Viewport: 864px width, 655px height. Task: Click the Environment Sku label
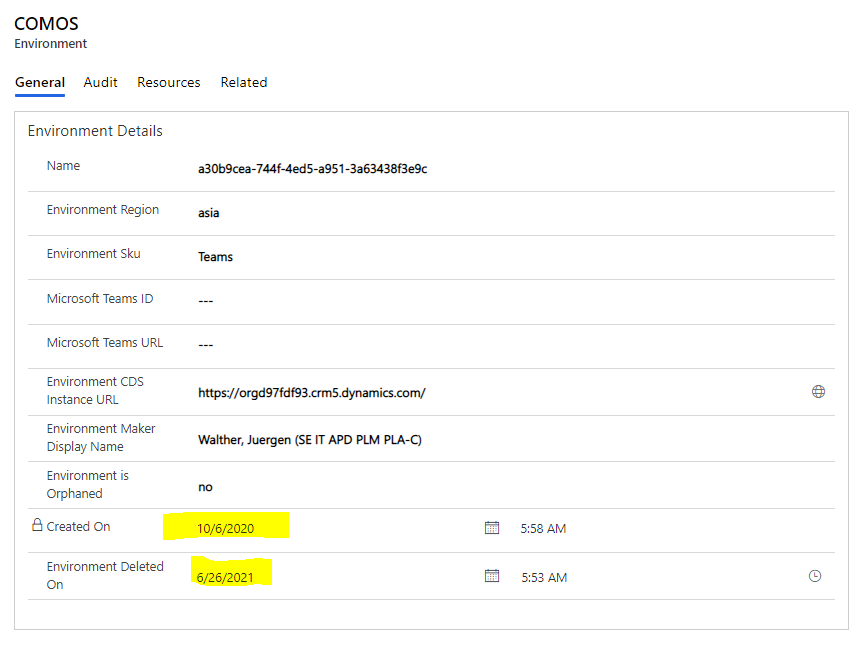94,254
